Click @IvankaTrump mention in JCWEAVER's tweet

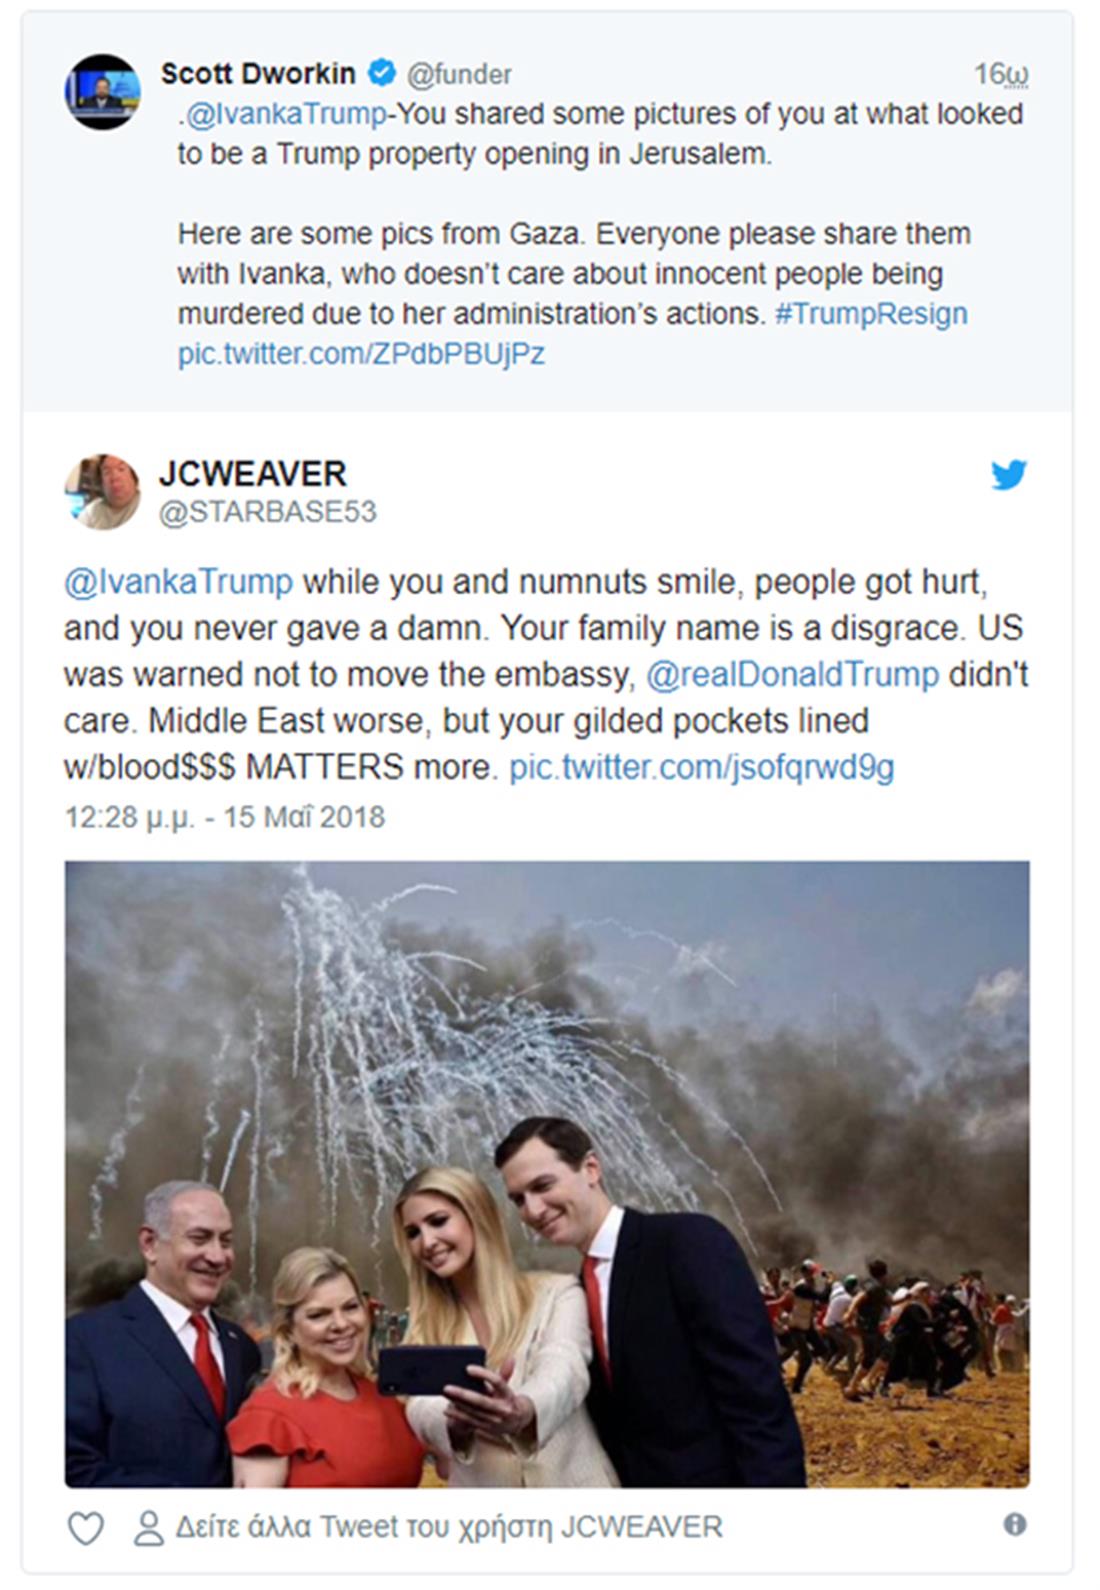point(178,582)
